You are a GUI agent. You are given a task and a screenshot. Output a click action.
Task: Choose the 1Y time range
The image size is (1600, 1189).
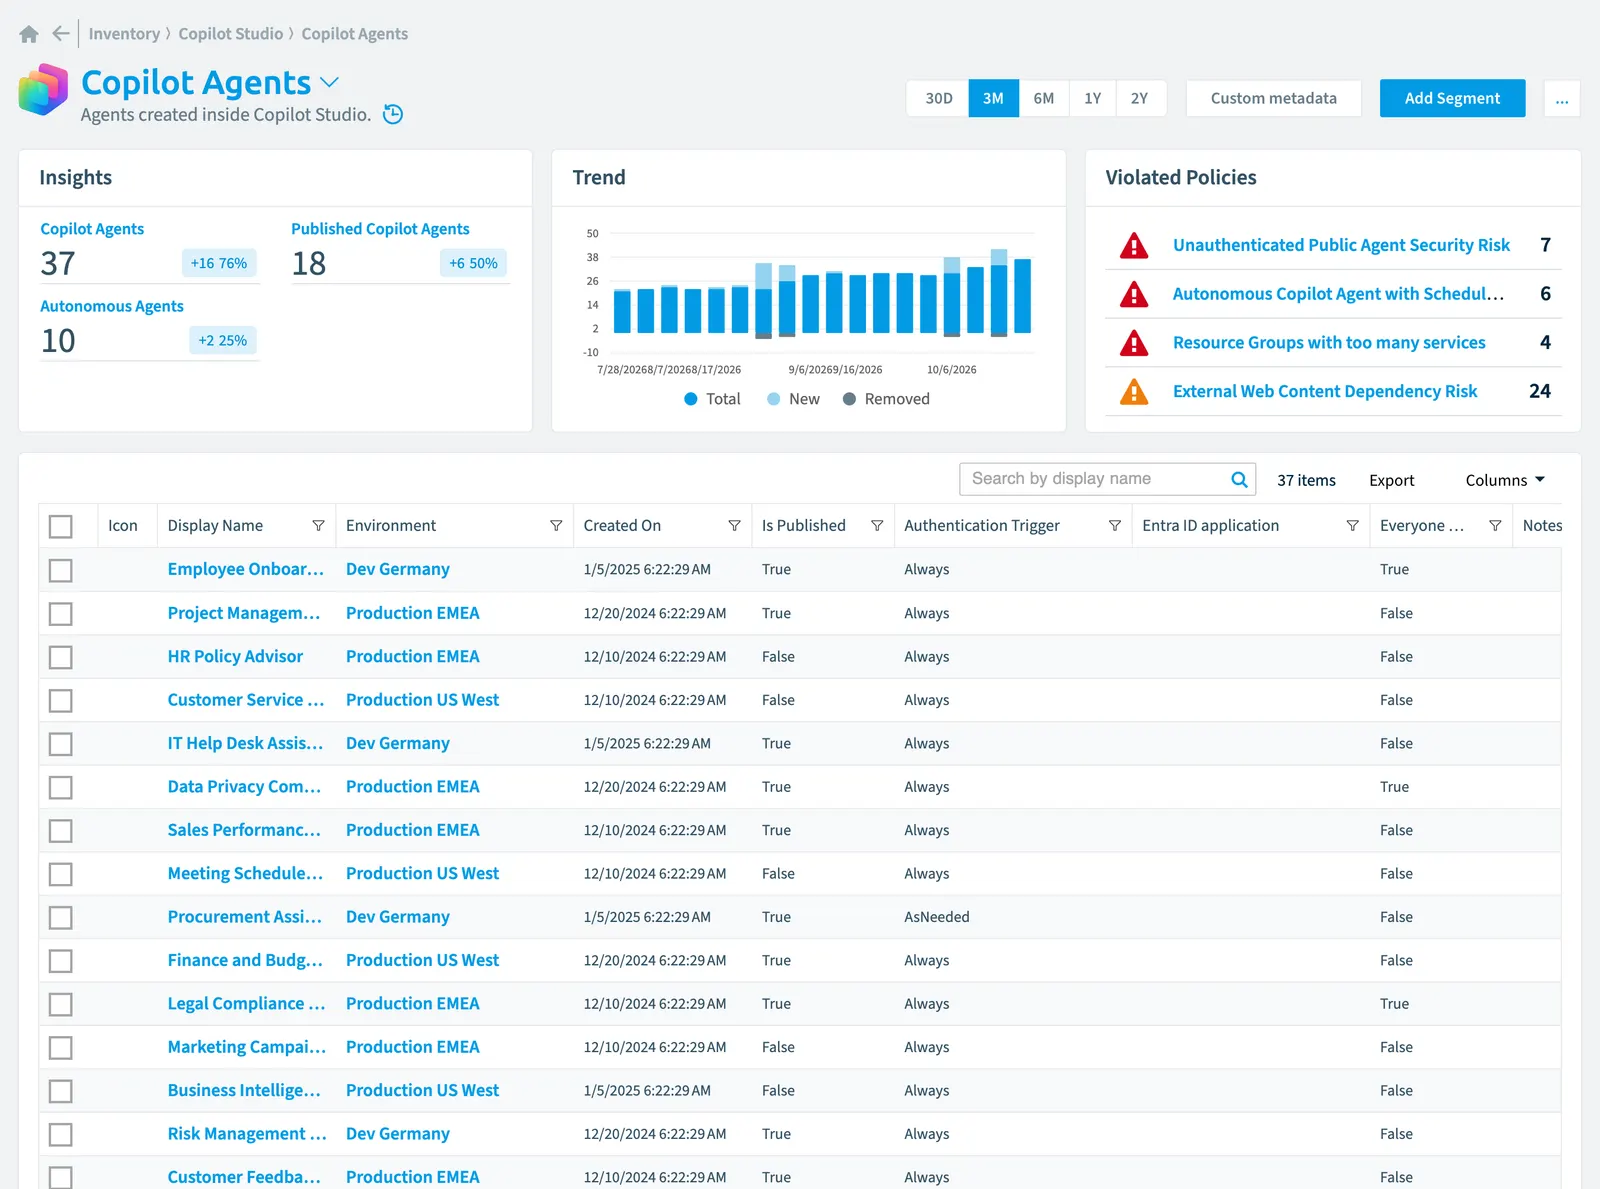(1093, 98)
